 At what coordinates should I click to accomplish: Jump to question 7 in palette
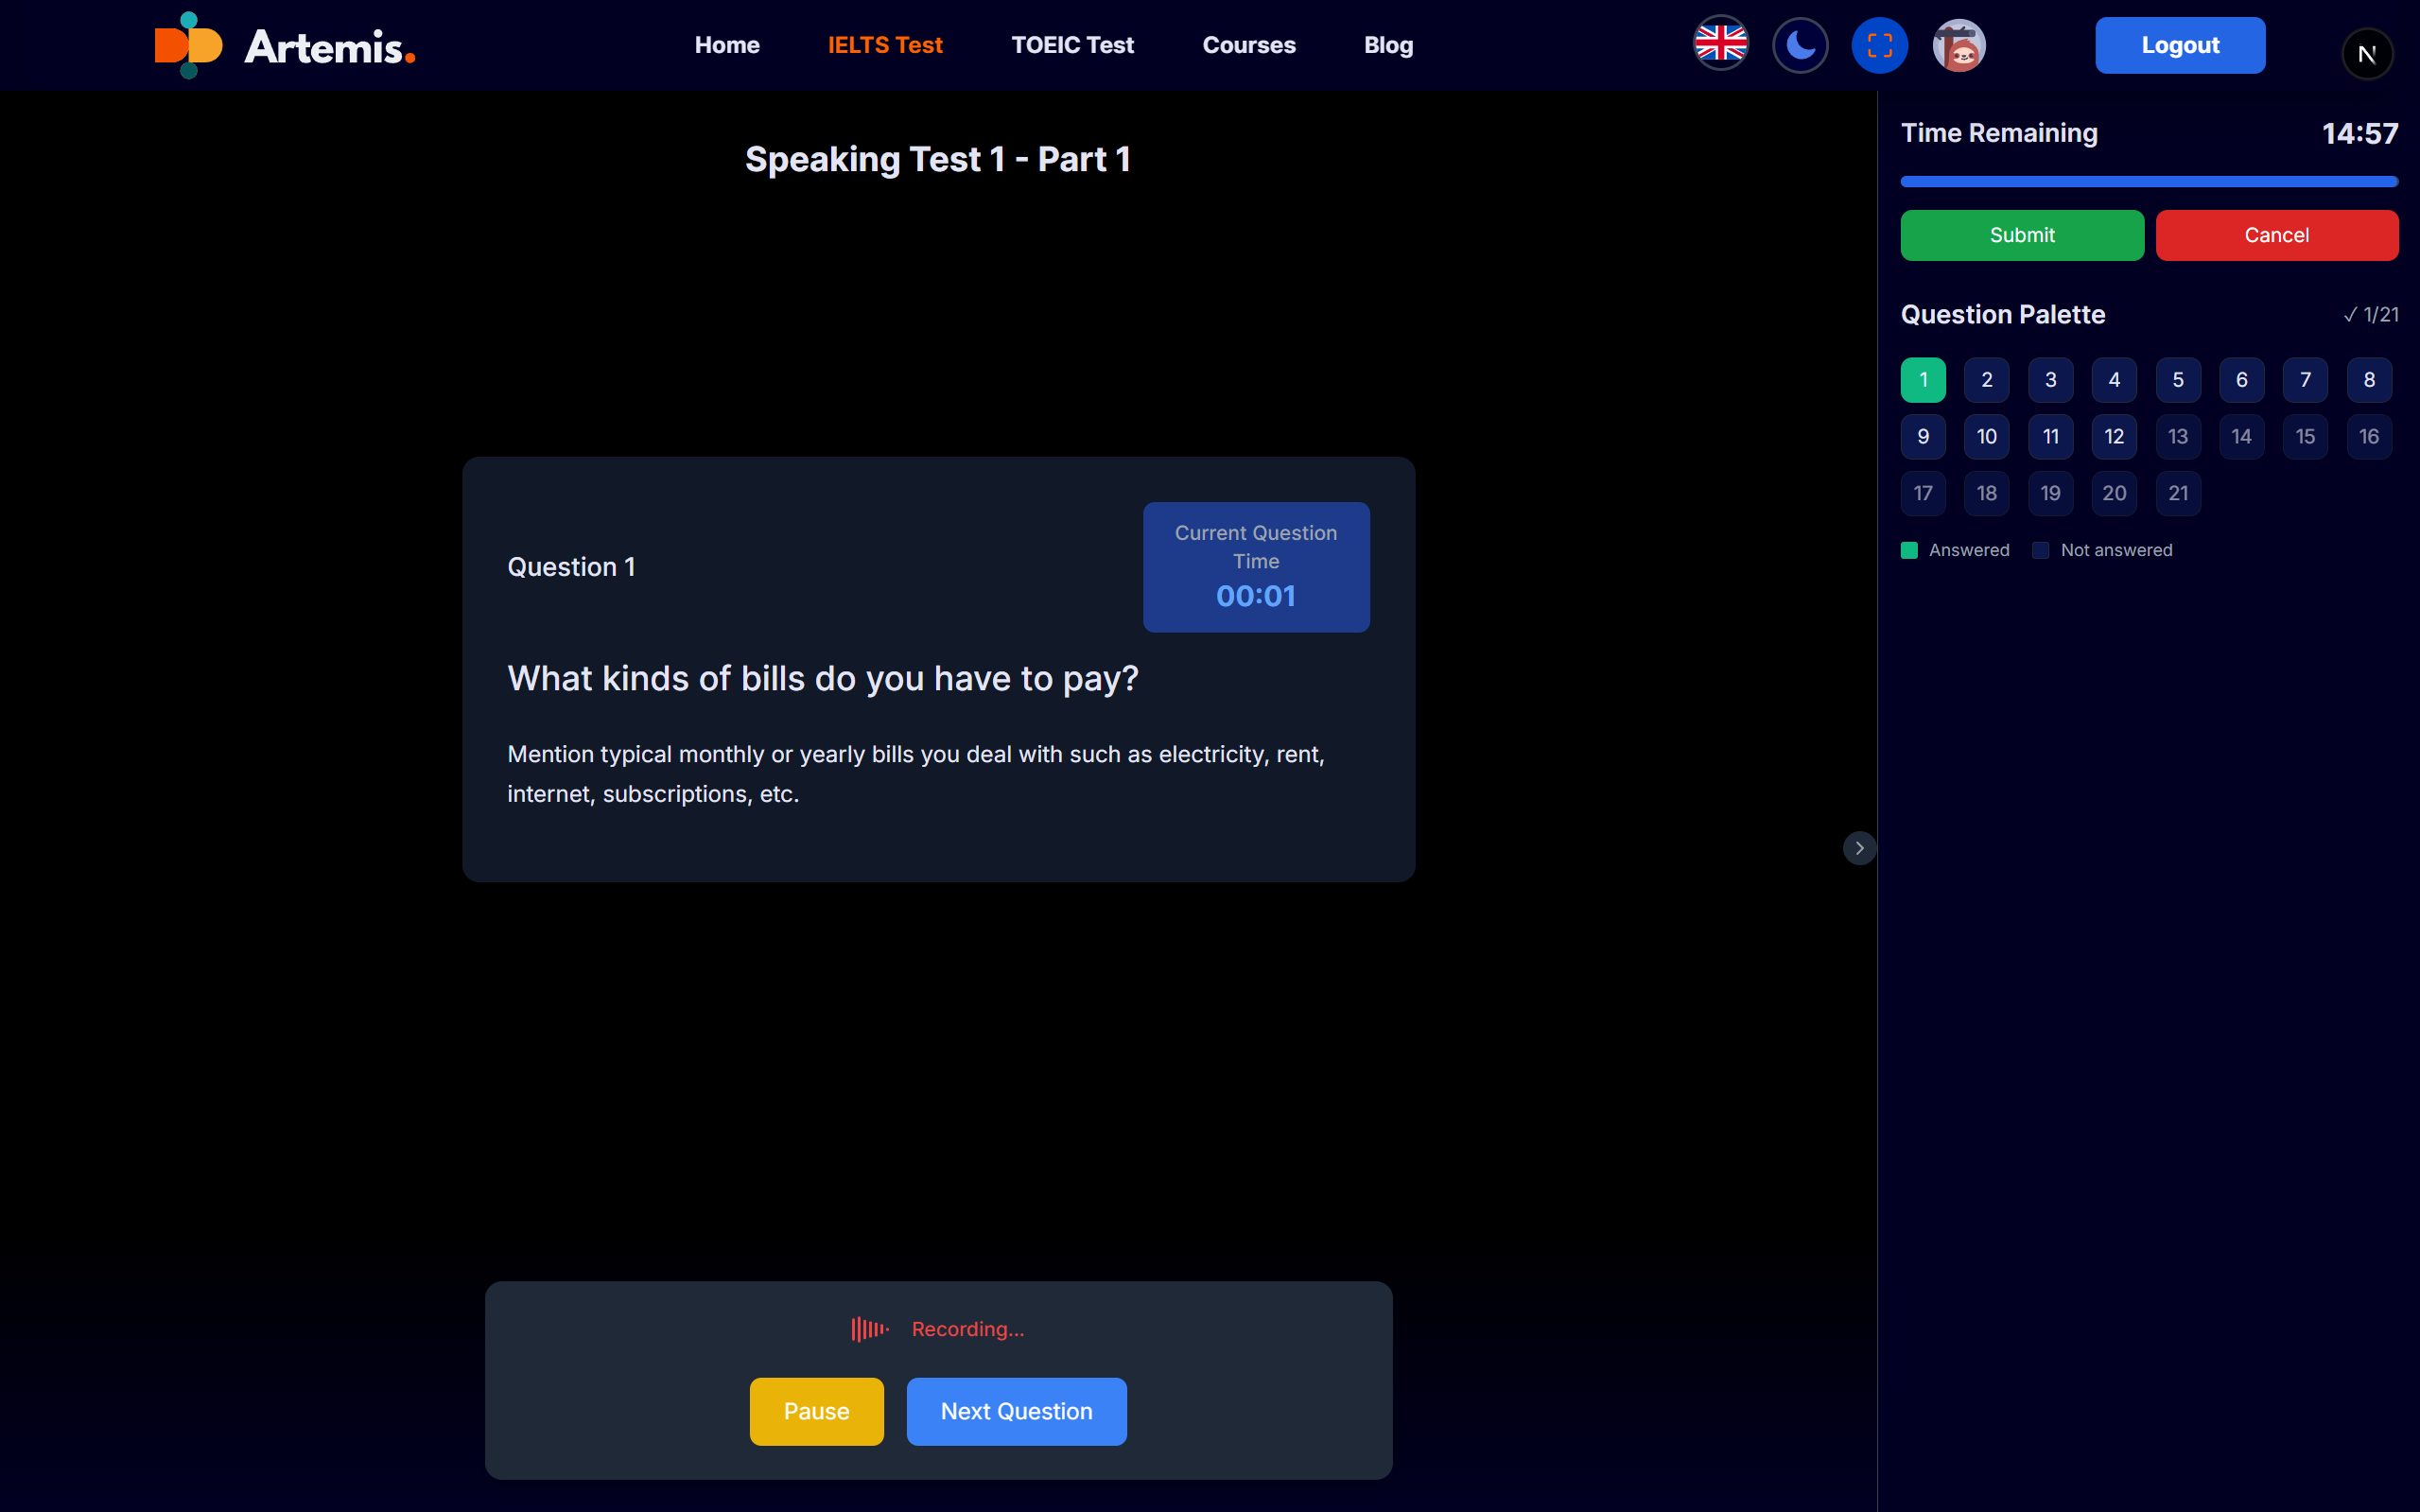[2305, 380]
